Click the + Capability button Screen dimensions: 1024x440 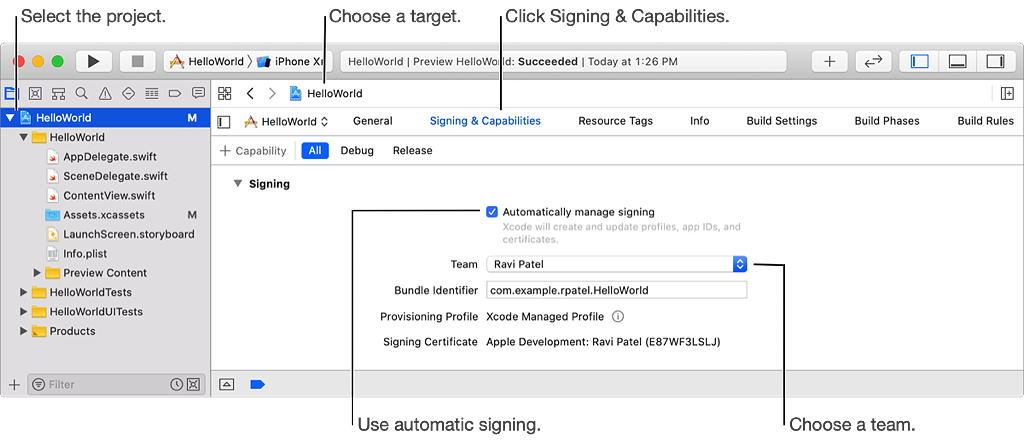click(x=253, y=151)
